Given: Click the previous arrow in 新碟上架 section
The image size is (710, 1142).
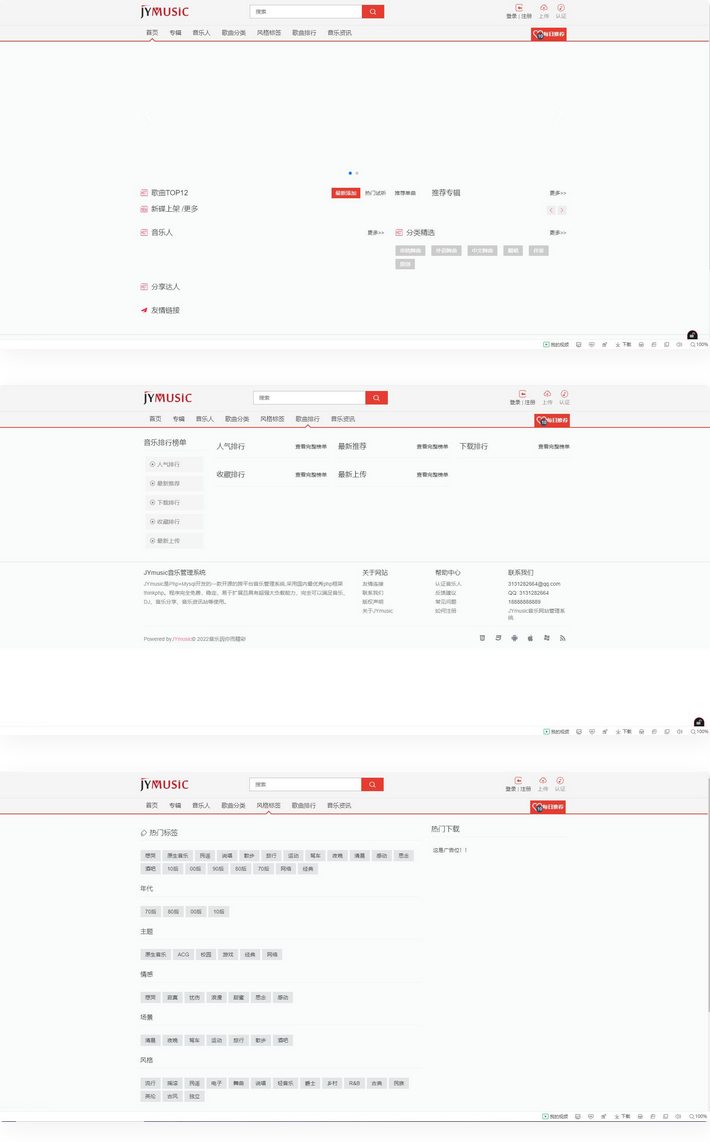Looking at the screenshot, I should [x=550, y=210].
